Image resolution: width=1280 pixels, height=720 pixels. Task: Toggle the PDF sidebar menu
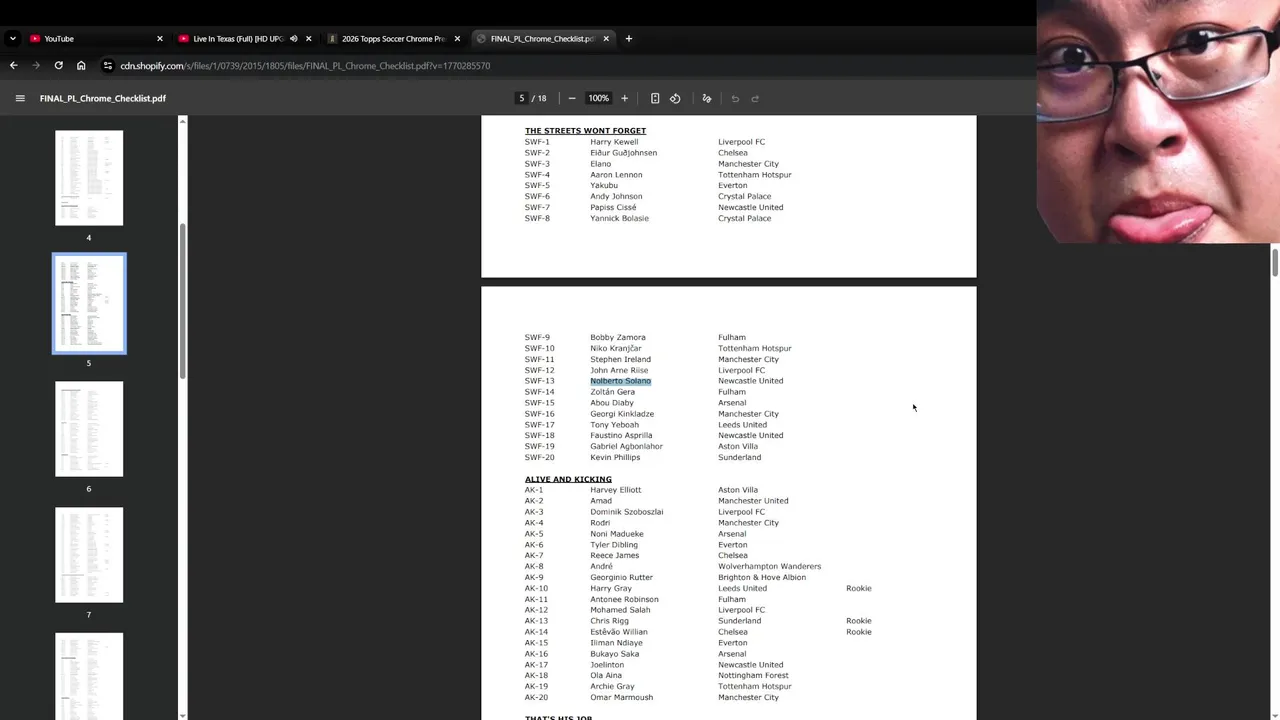click(x=20, y=98)
